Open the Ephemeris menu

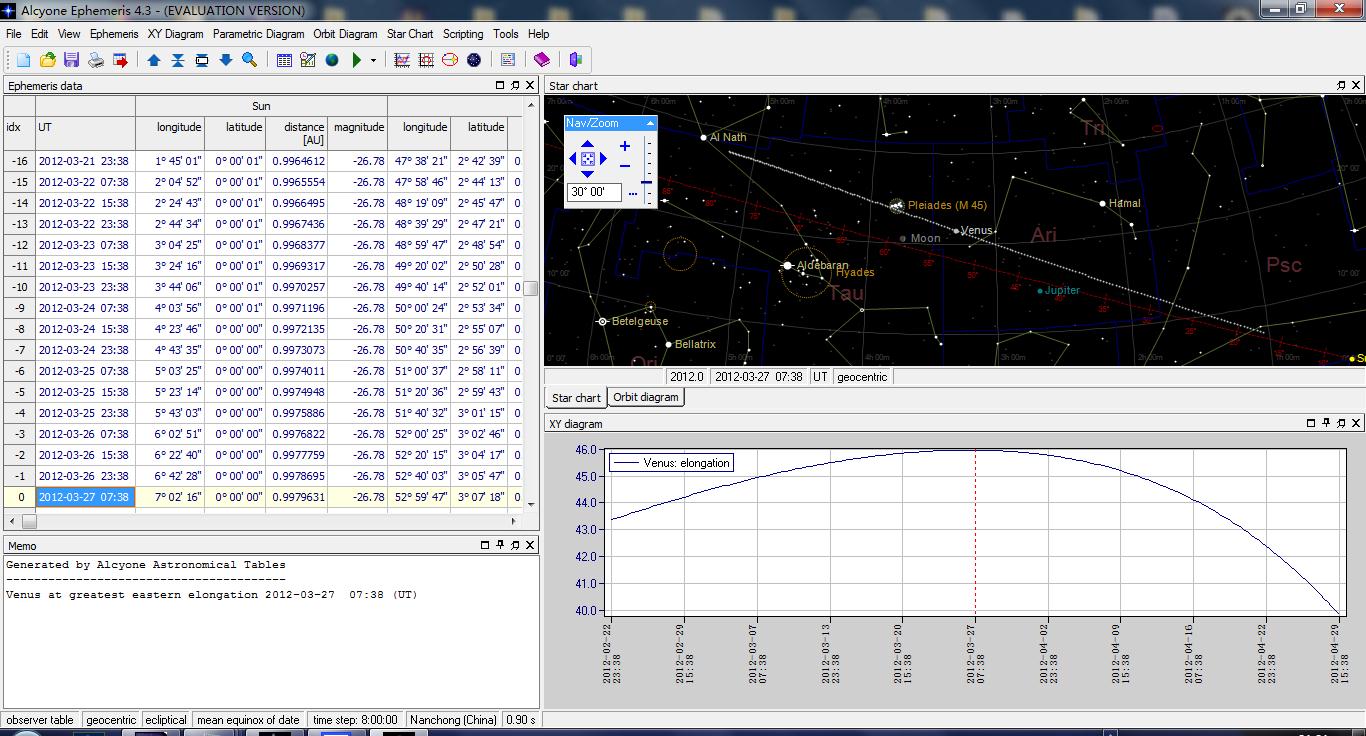[x=114, y=34]
